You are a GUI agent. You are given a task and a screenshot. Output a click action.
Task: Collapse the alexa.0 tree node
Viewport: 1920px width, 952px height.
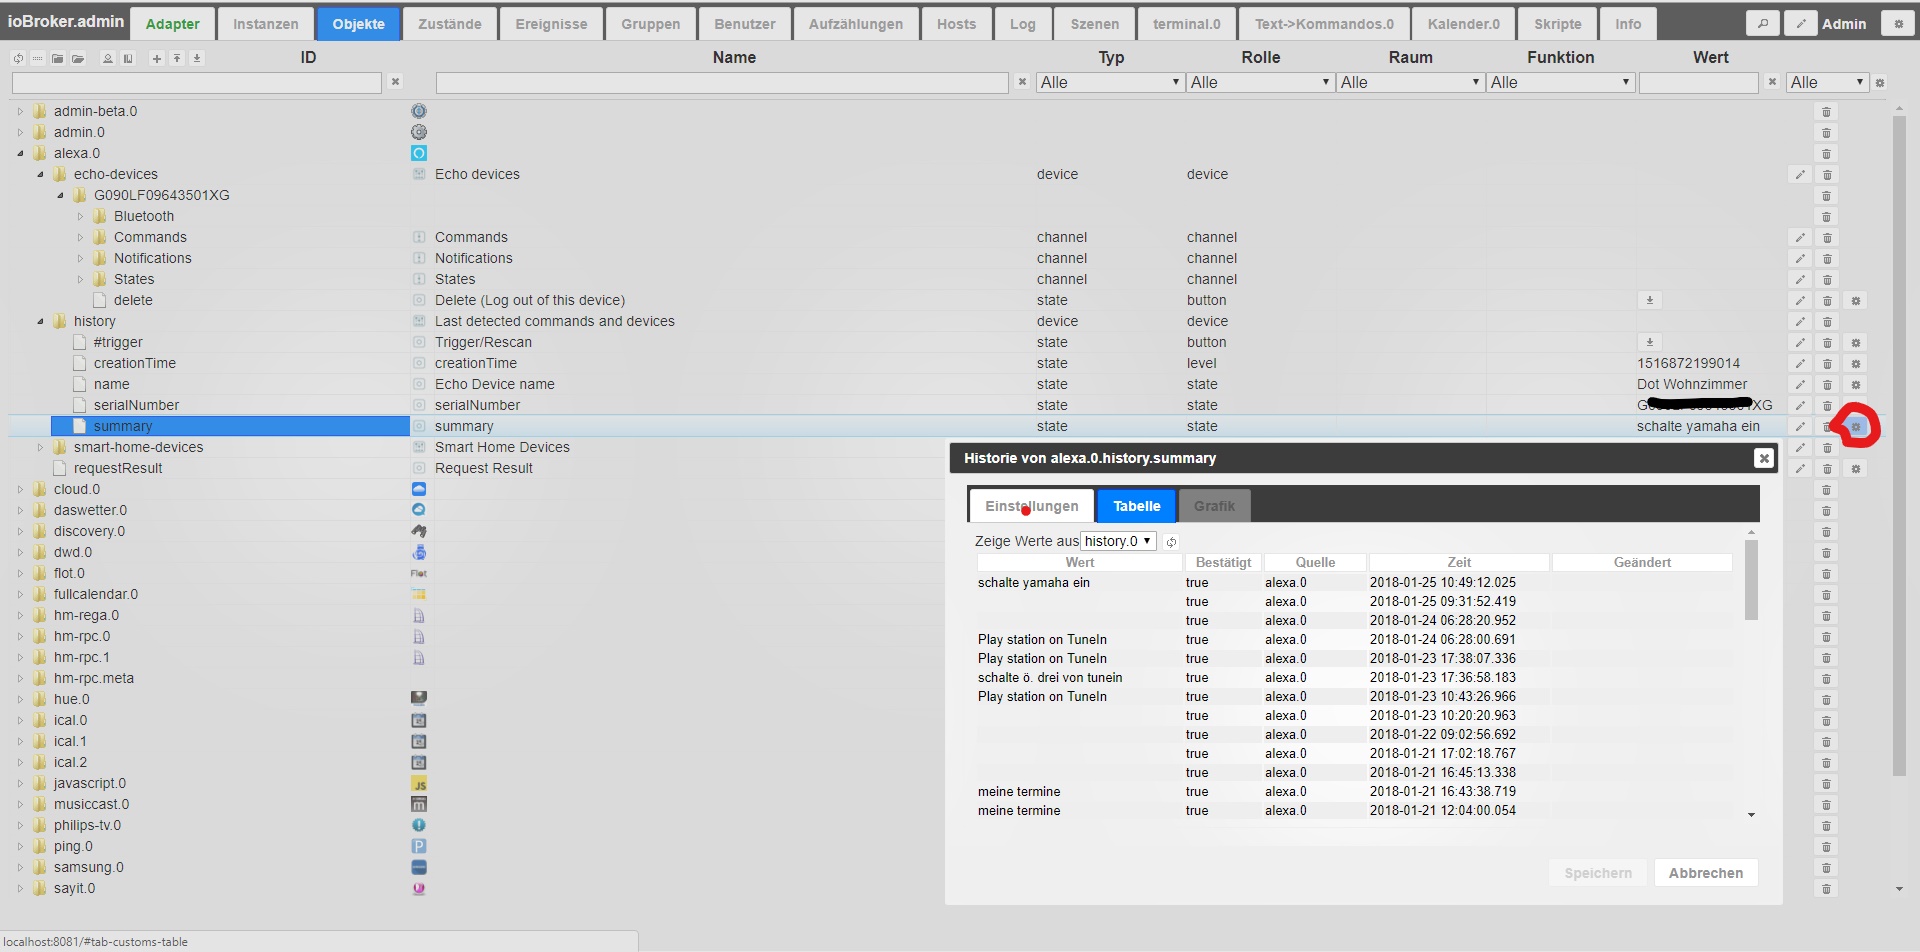click(20, 153)
